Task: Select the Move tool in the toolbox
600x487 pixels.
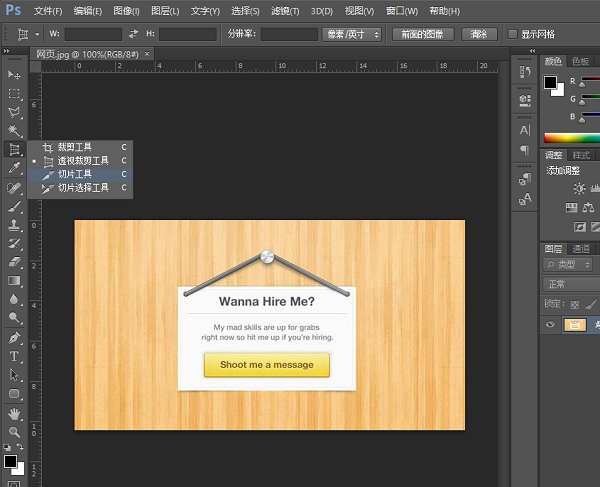Action: pos(14,75)
